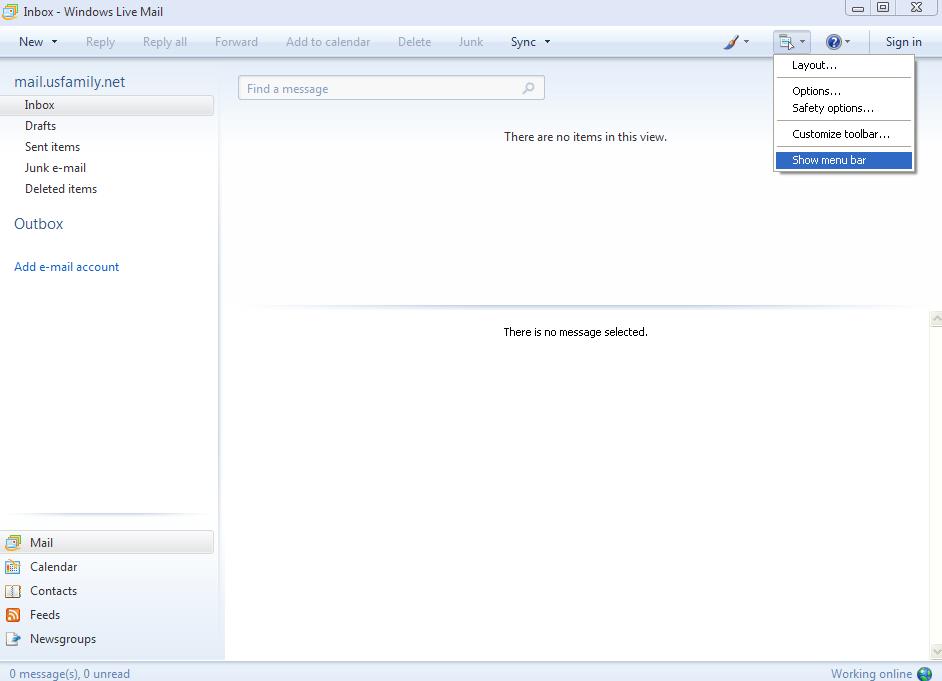Click Delete in the toolbar
This screenshot has width=942, height=681.
point(415,42)
